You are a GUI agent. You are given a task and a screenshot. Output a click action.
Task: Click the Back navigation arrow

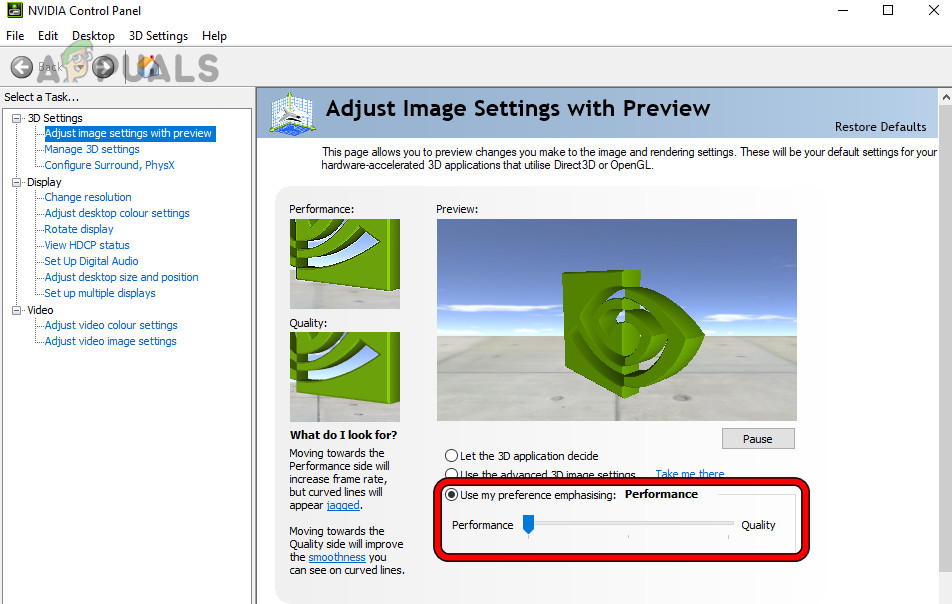[x=22, y=66]
